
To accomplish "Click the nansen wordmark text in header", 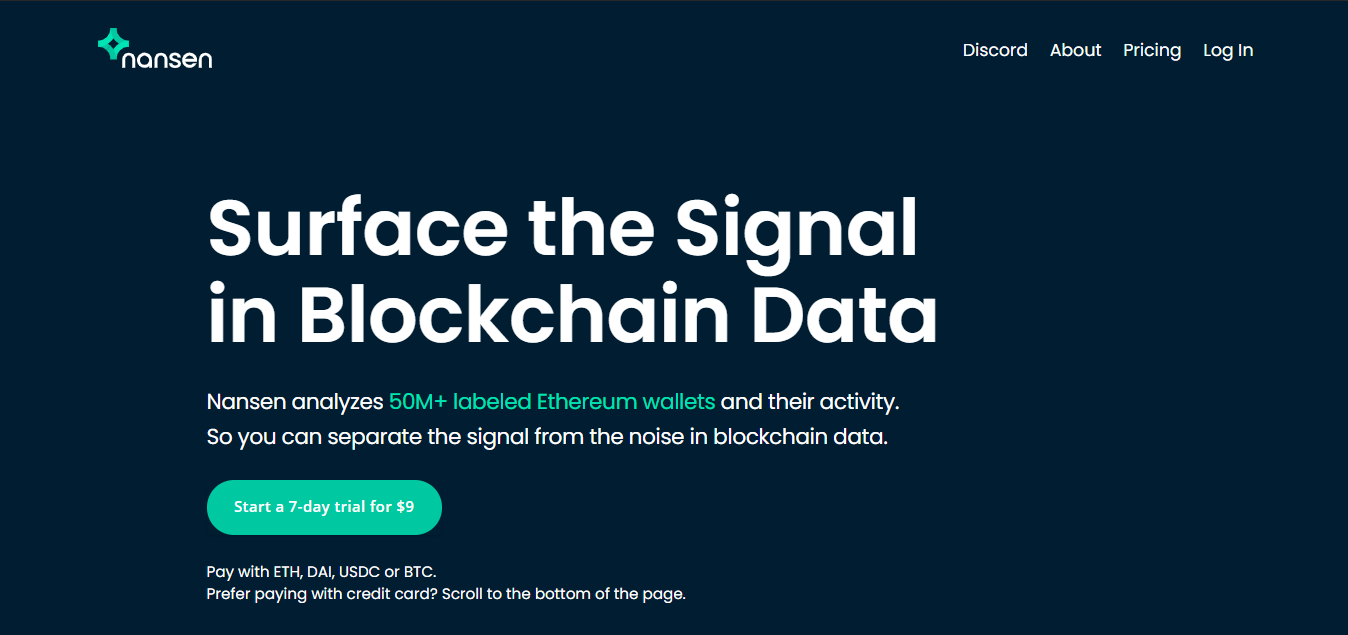I will pos(167,59).
